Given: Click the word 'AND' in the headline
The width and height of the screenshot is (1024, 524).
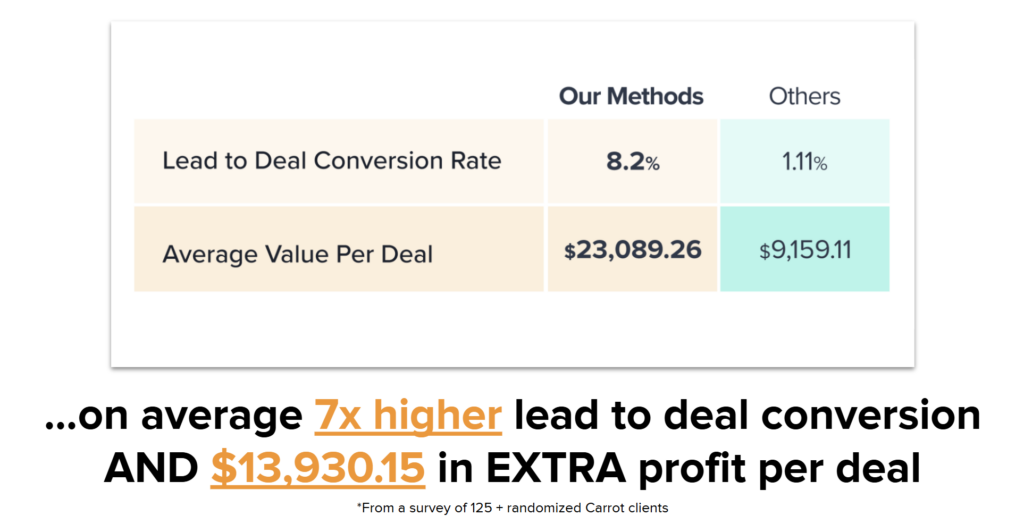Looking at the screenshot, I should click(x=152, y=468).
